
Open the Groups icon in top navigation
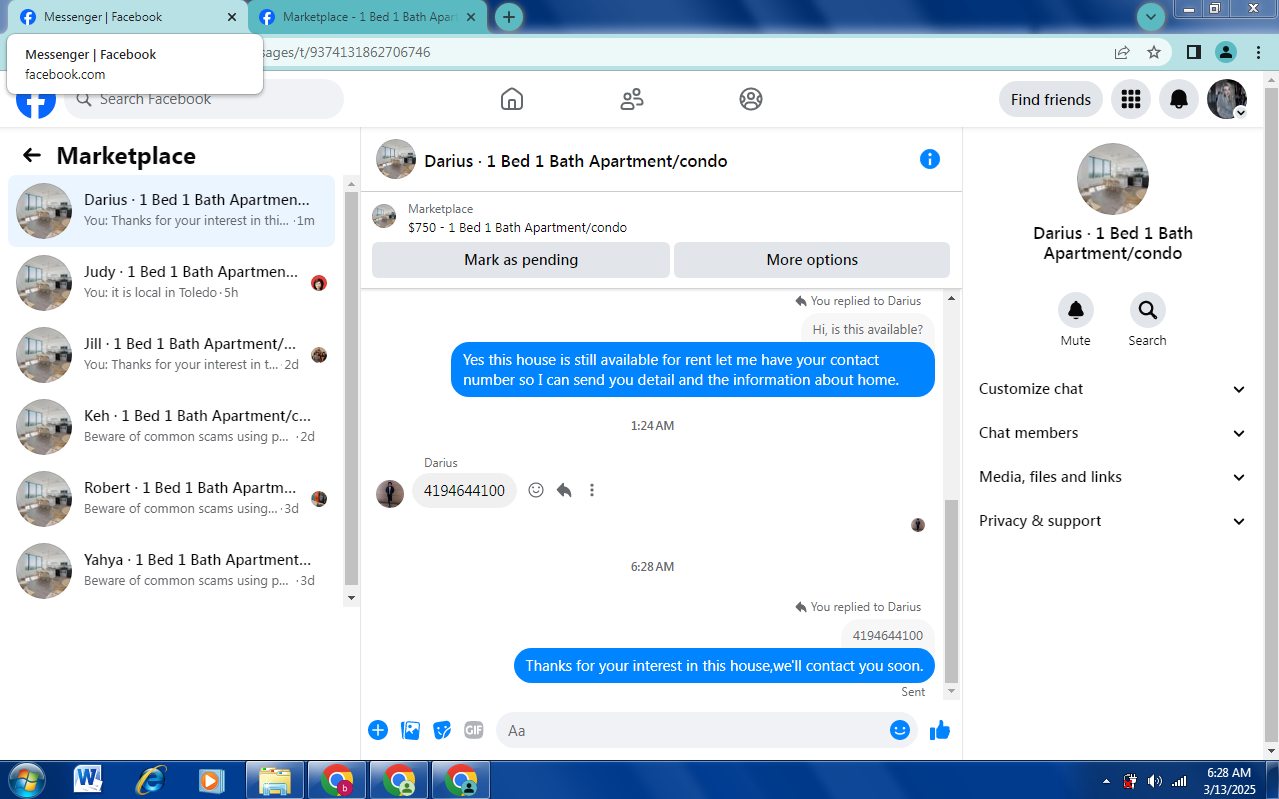tap(751, 99)
